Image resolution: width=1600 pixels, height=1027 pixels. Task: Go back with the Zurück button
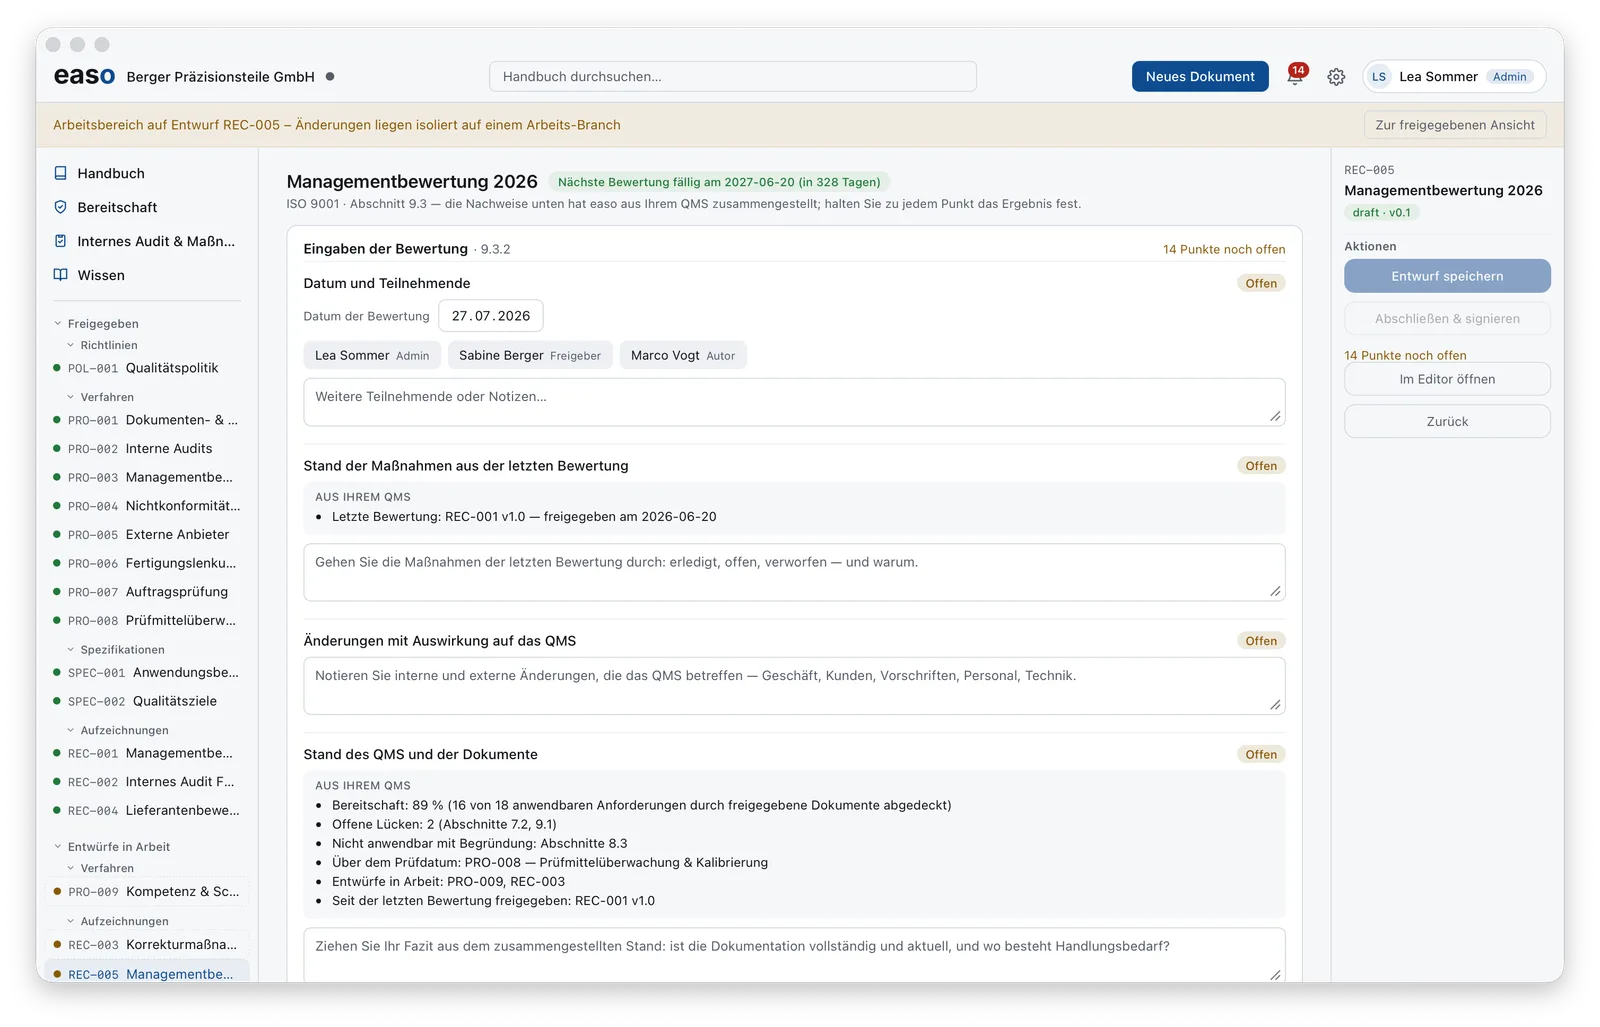pyautogui.click(x=1447, y=421)
